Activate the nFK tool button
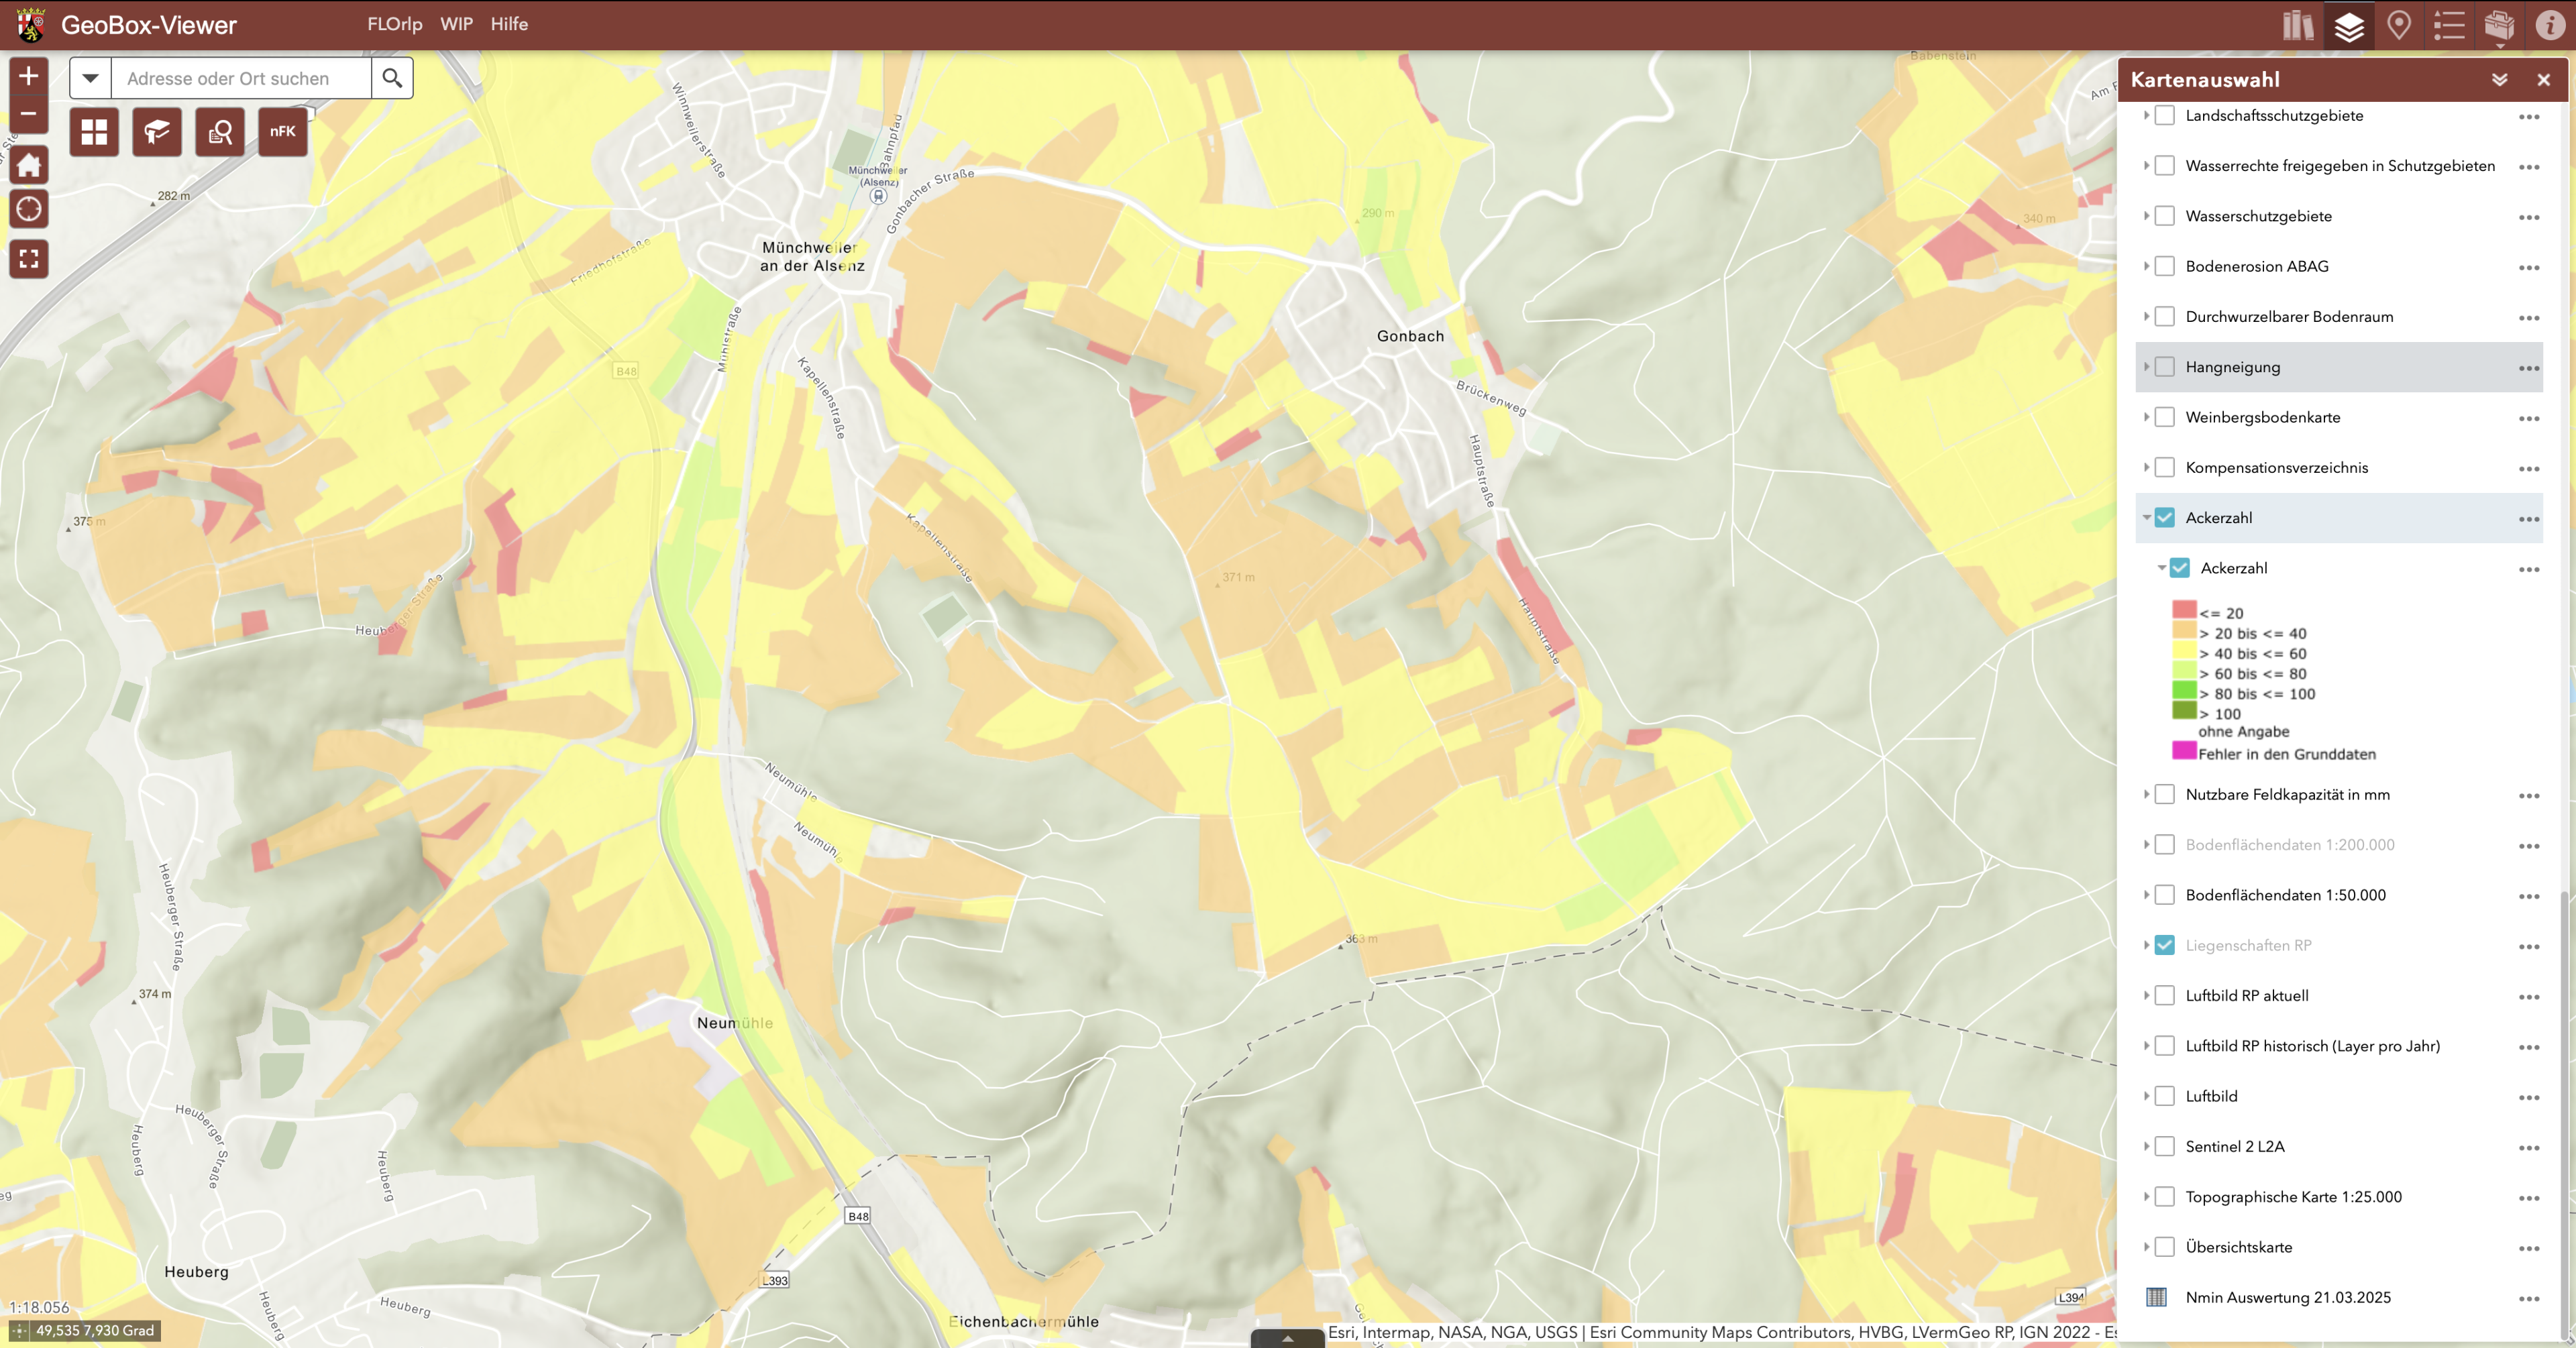 [283, 132]
